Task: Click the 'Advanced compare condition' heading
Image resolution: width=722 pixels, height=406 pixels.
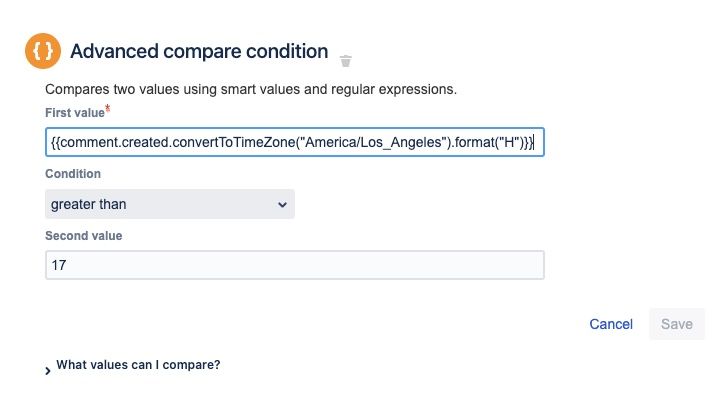Action: pyautogui.click(x=199, y=51)
